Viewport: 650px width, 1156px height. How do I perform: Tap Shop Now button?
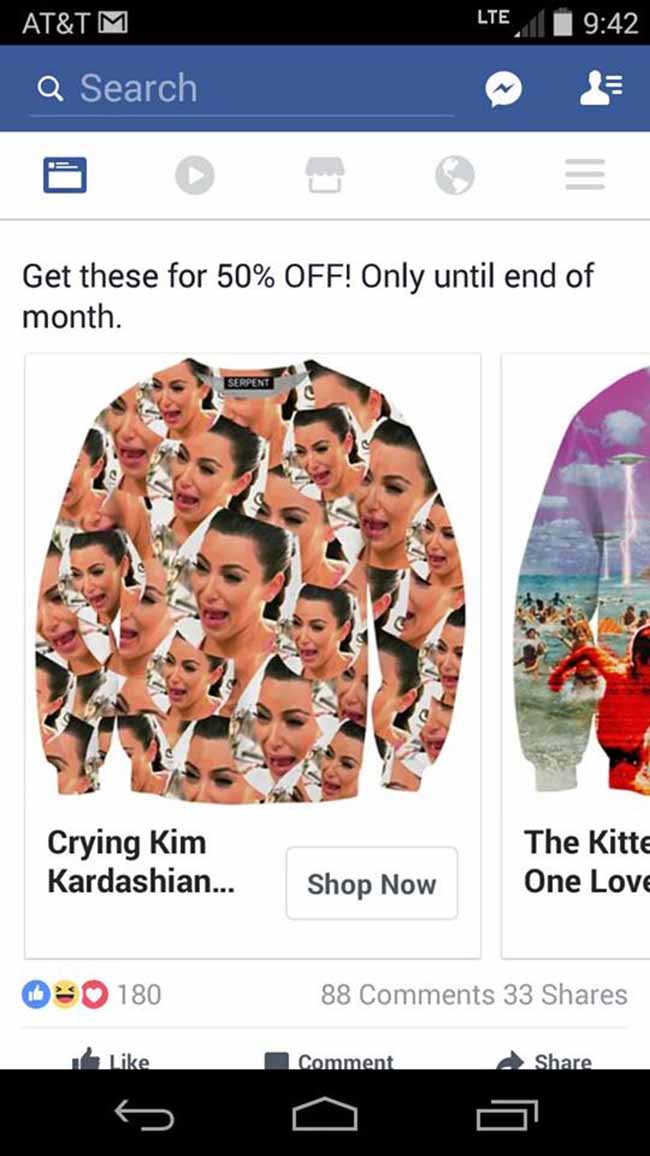(x=371, y=883)
